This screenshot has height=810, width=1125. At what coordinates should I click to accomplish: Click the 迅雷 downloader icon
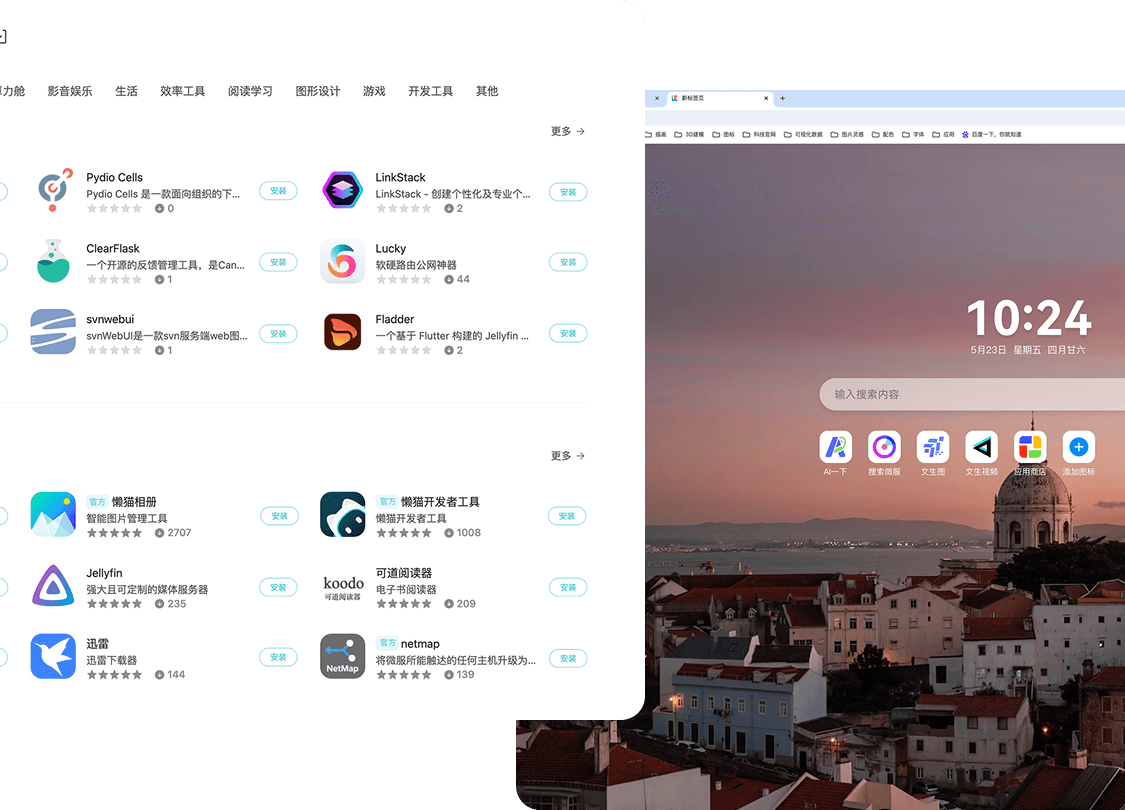53,657
